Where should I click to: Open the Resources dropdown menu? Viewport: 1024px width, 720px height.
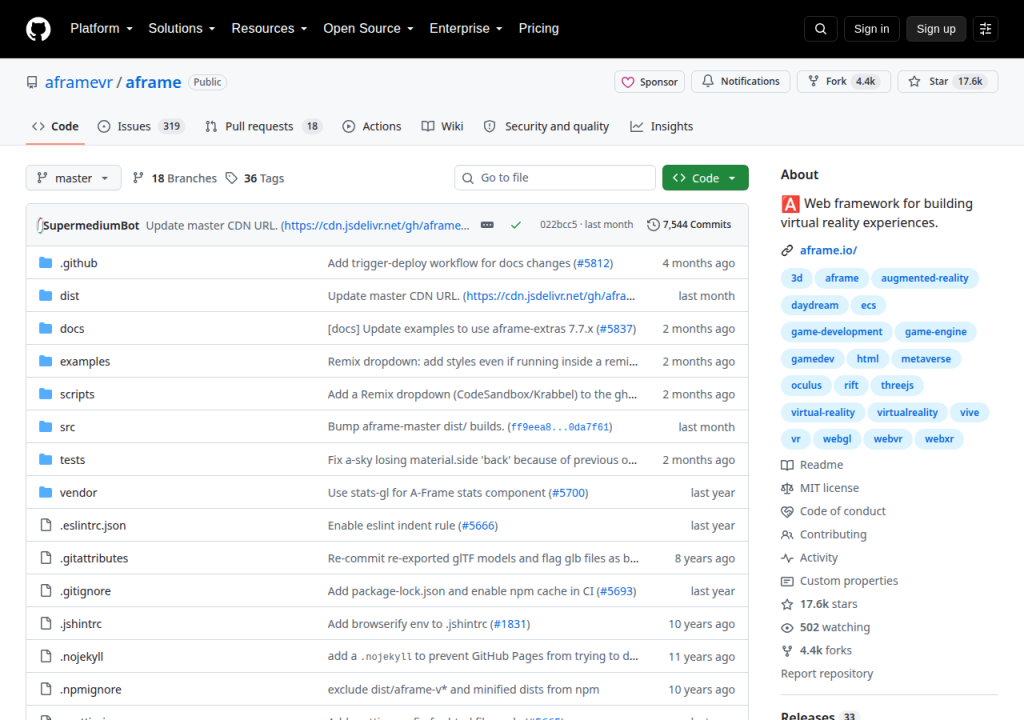point(269,28)
